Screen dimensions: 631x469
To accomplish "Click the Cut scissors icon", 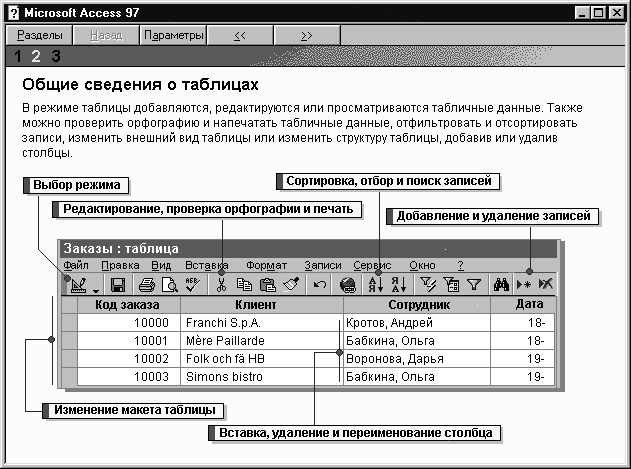I will [221, 285].
